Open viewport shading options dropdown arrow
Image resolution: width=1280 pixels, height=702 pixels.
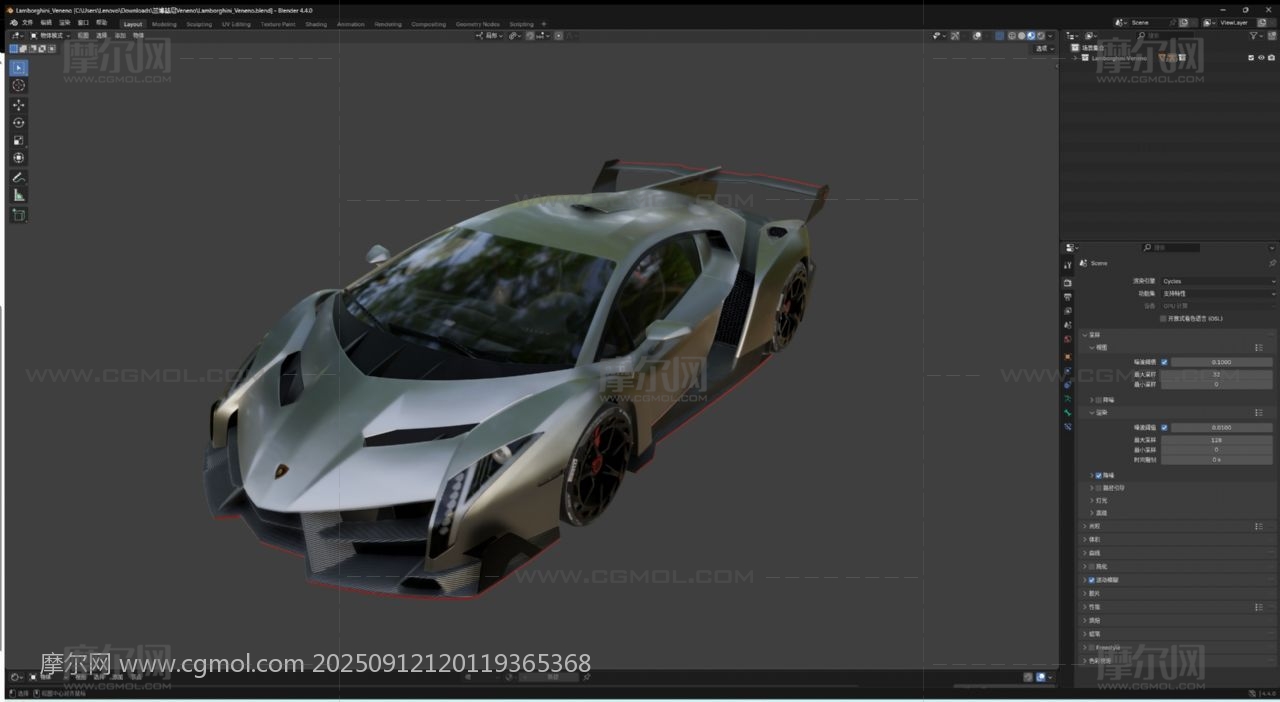pyautogui.click(x=1050, y=35)
